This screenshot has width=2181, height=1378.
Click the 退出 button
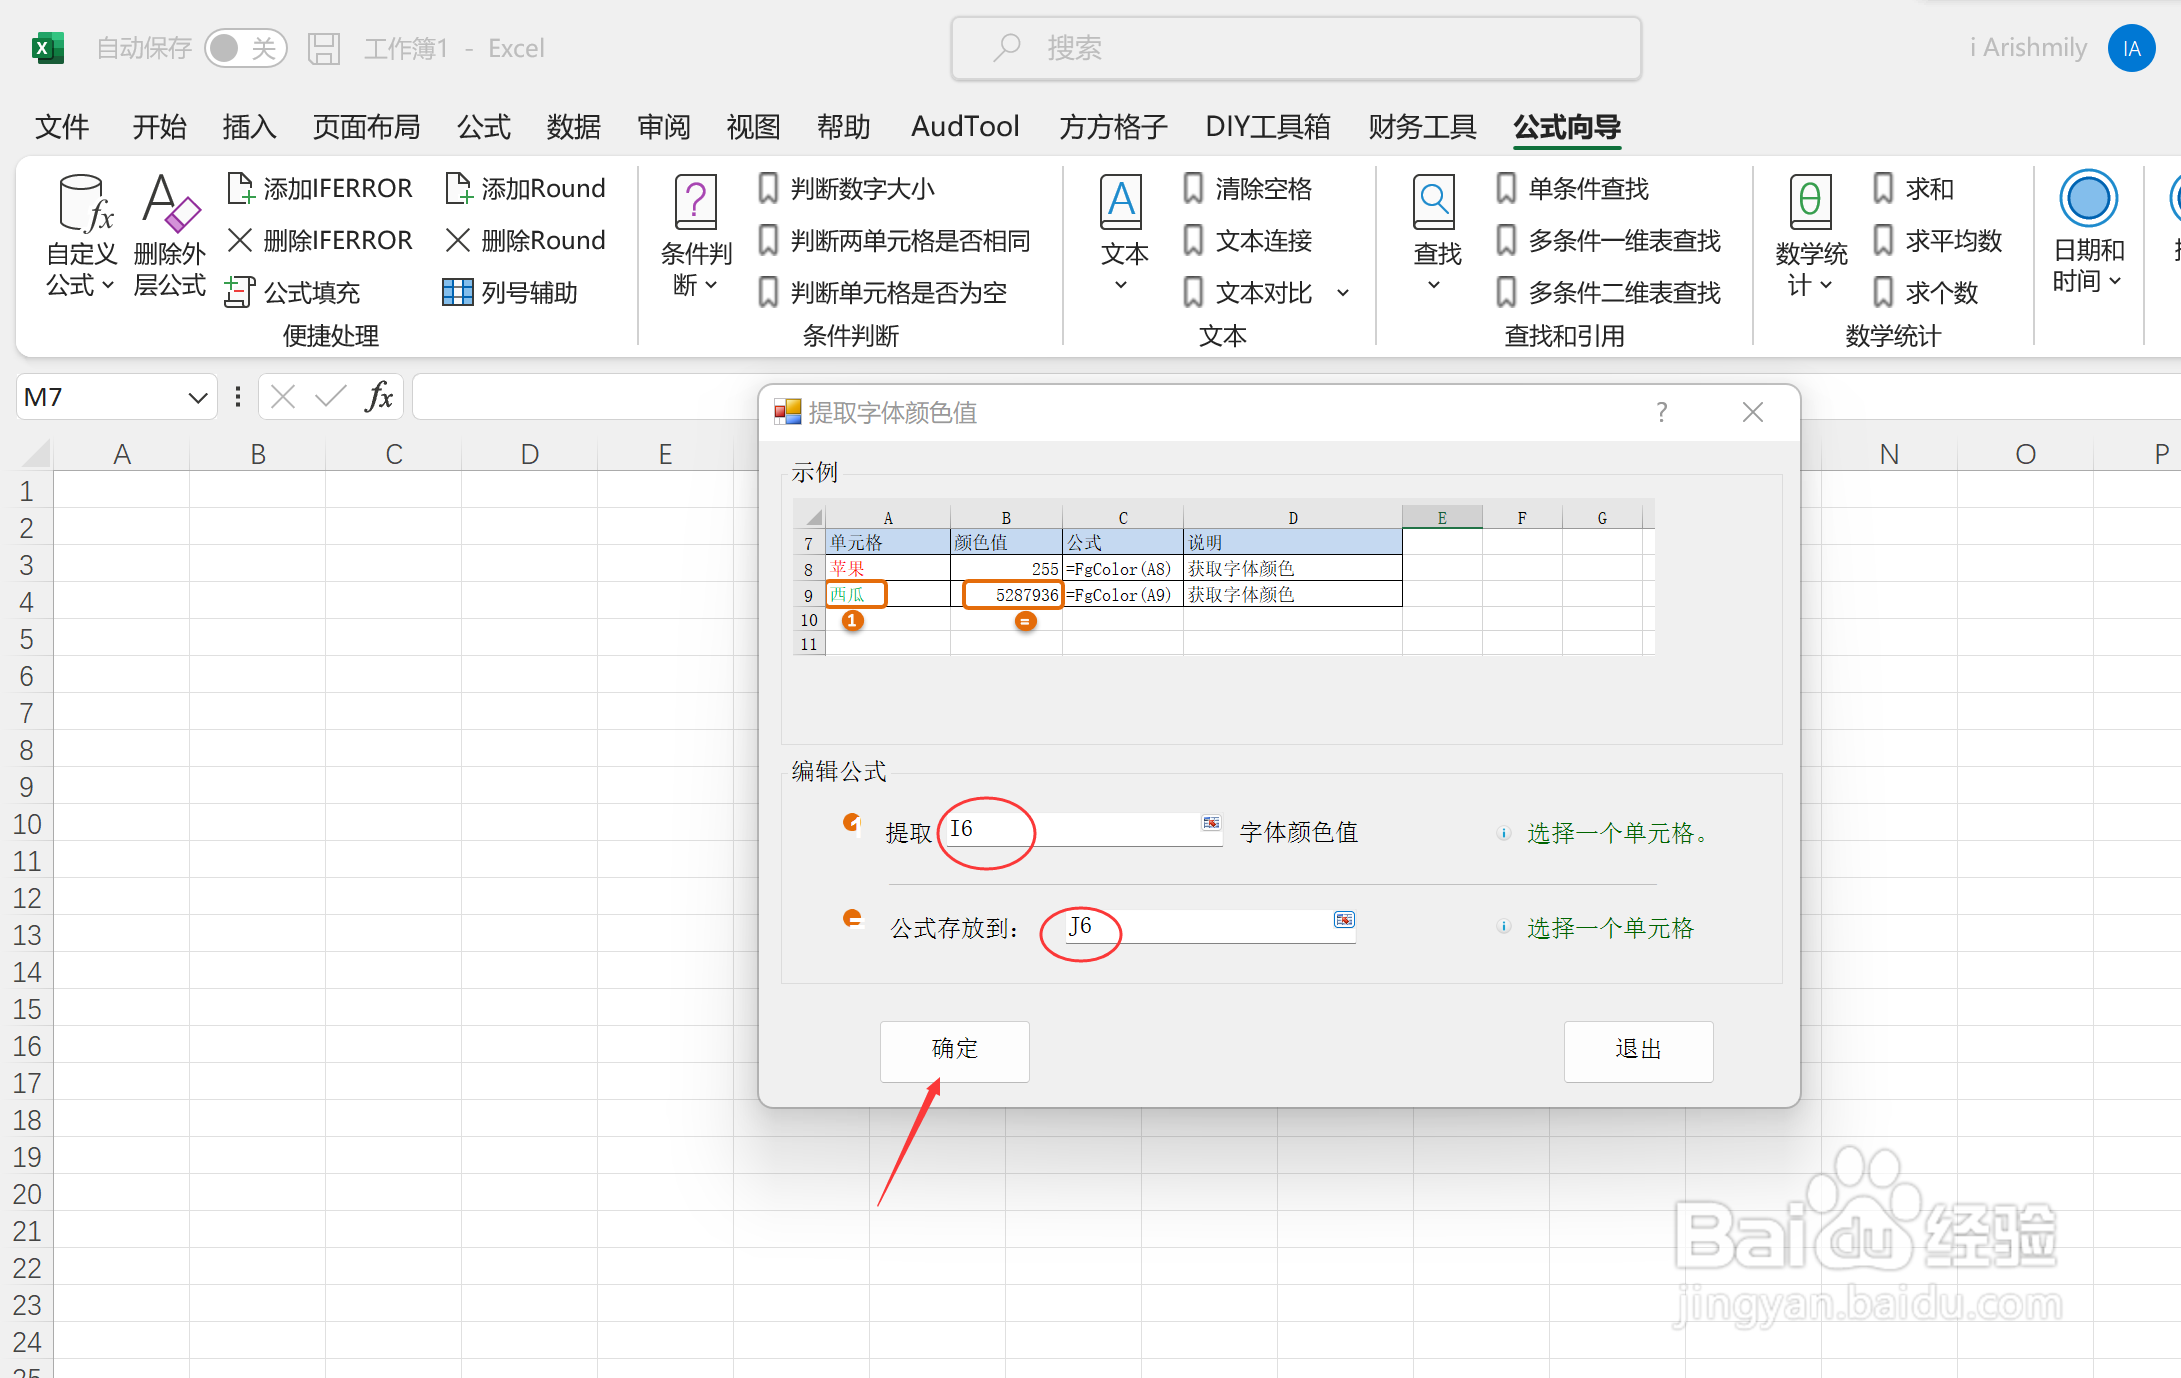pos(1638,1050)
